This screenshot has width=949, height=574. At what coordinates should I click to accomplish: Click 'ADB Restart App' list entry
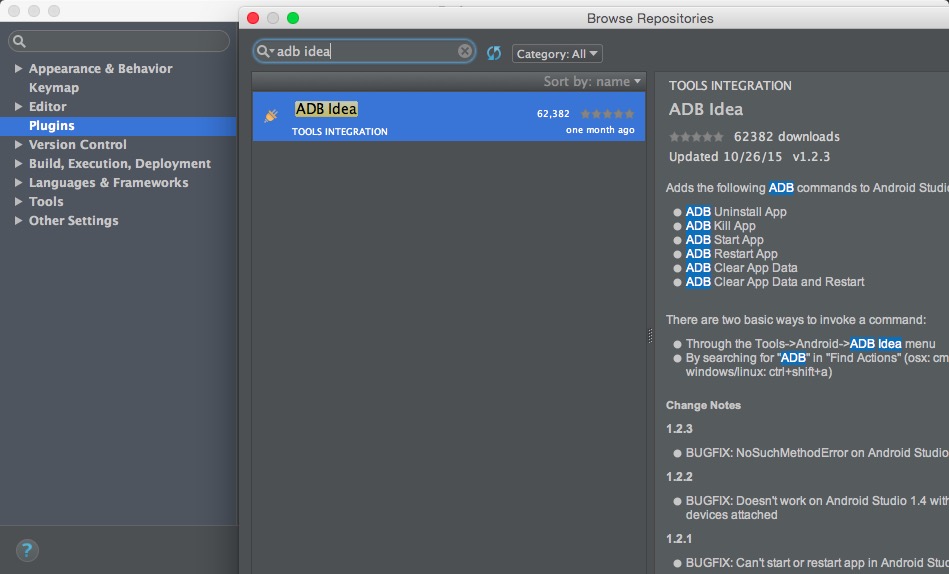(x=731, y=254)
